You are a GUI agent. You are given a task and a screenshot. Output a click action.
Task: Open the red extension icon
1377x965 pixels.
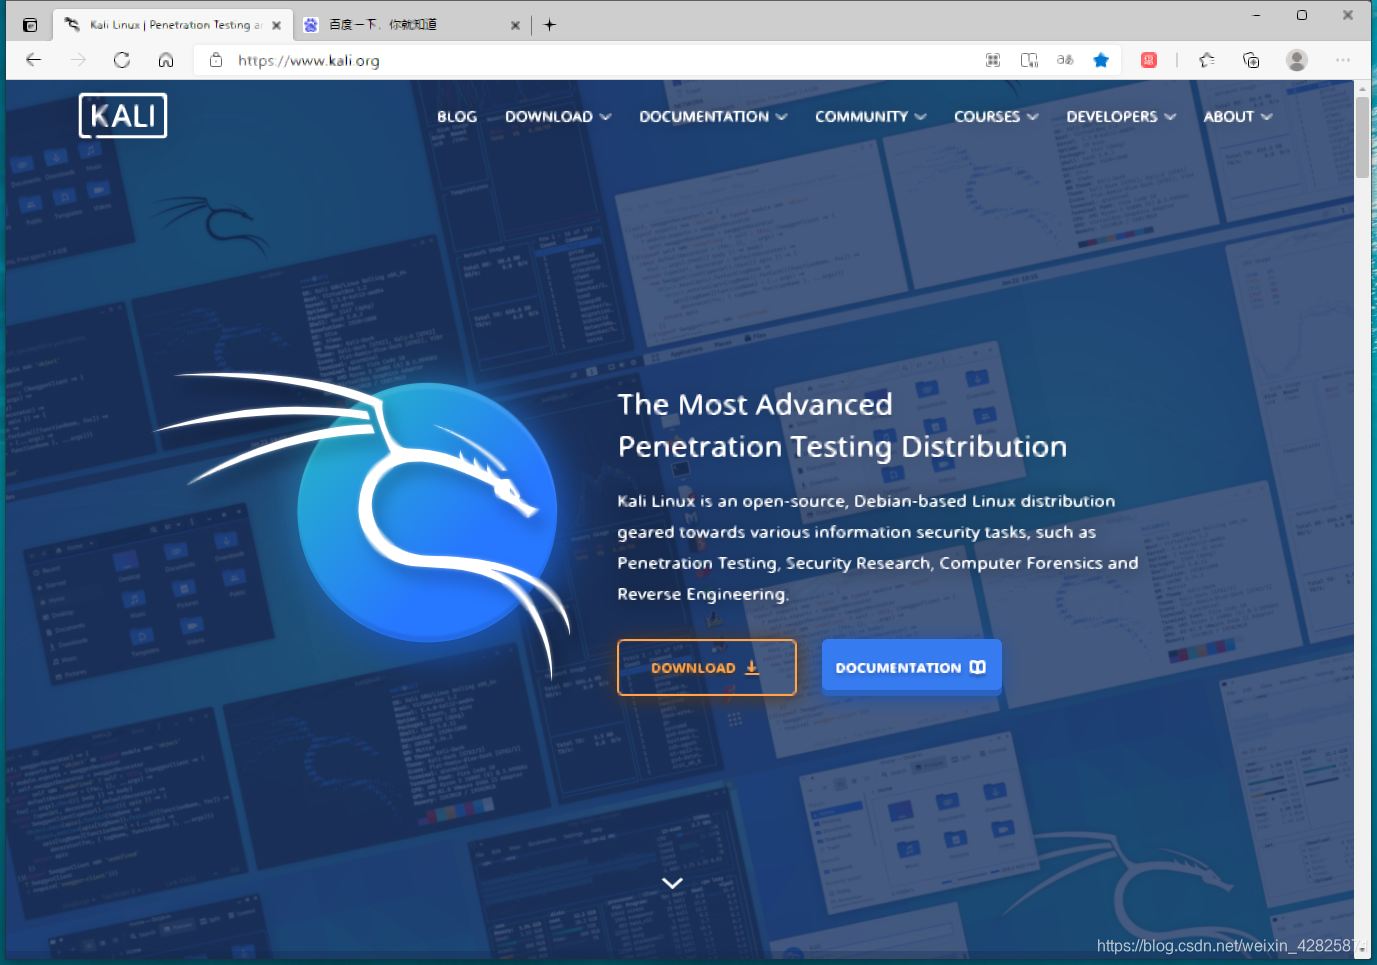pos(1149,60)
